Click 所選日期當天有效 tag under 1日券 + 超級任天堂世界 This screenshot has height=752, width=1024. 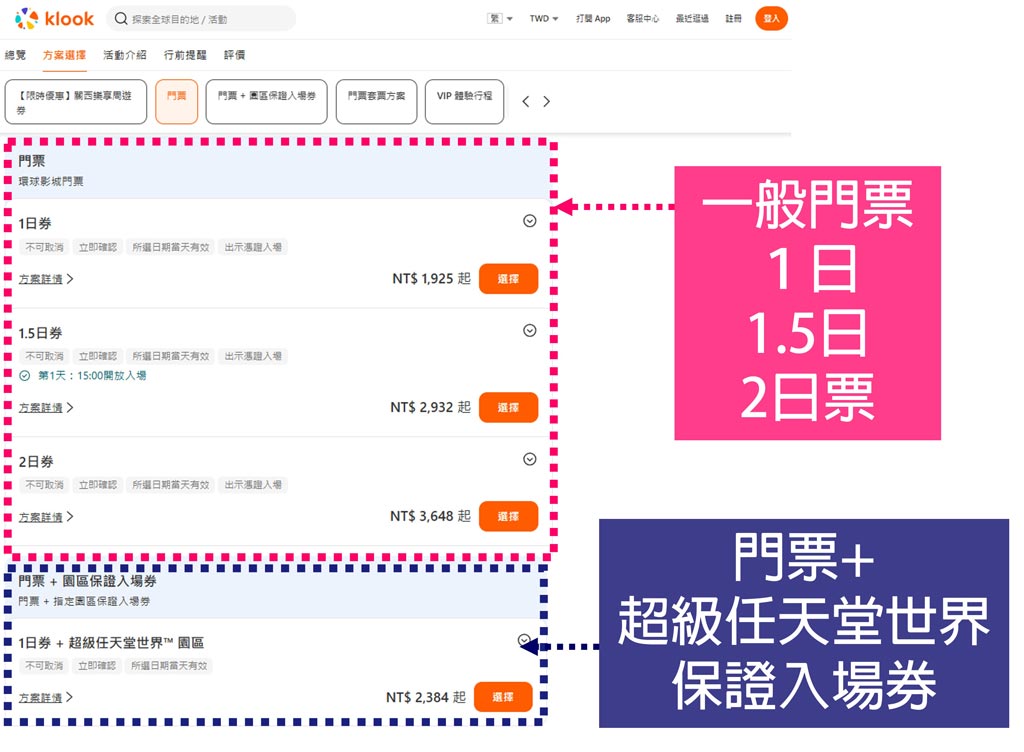click(x=169, y=666)
